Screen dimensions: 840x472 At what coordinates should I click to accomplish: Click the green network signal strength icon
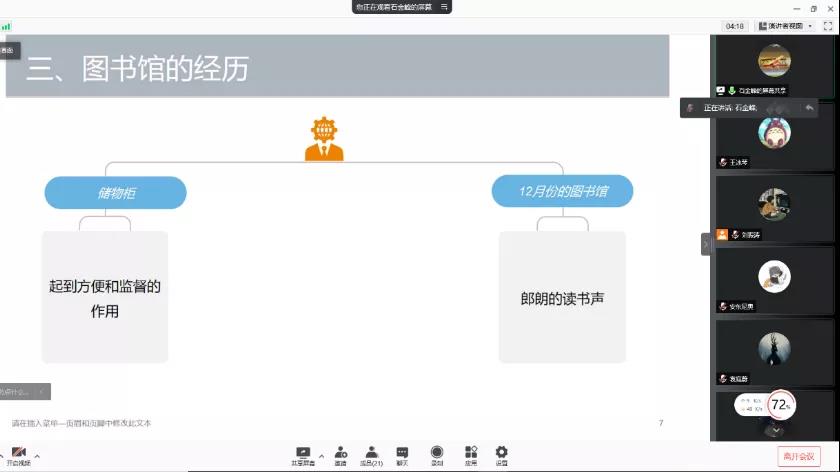click(6, 26)
